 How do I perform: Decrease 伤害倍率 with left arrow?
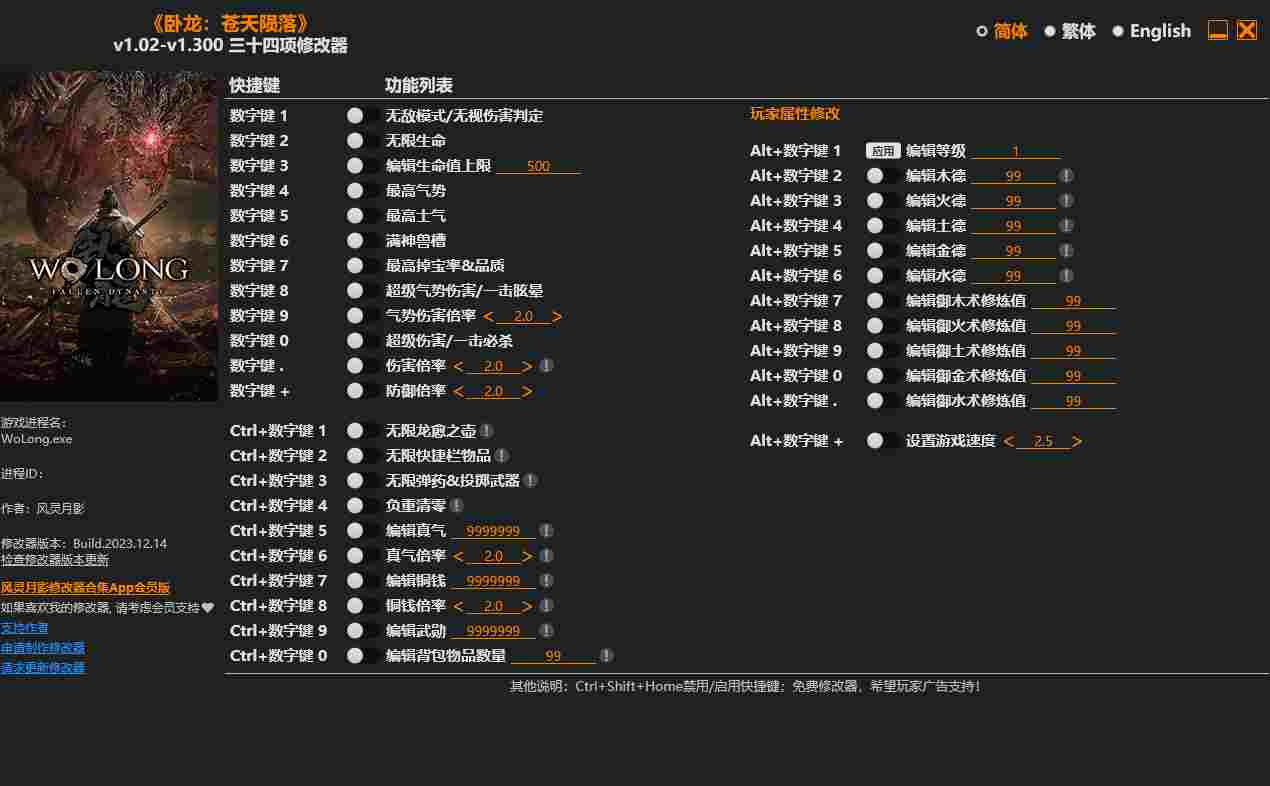tap(458, 366)
